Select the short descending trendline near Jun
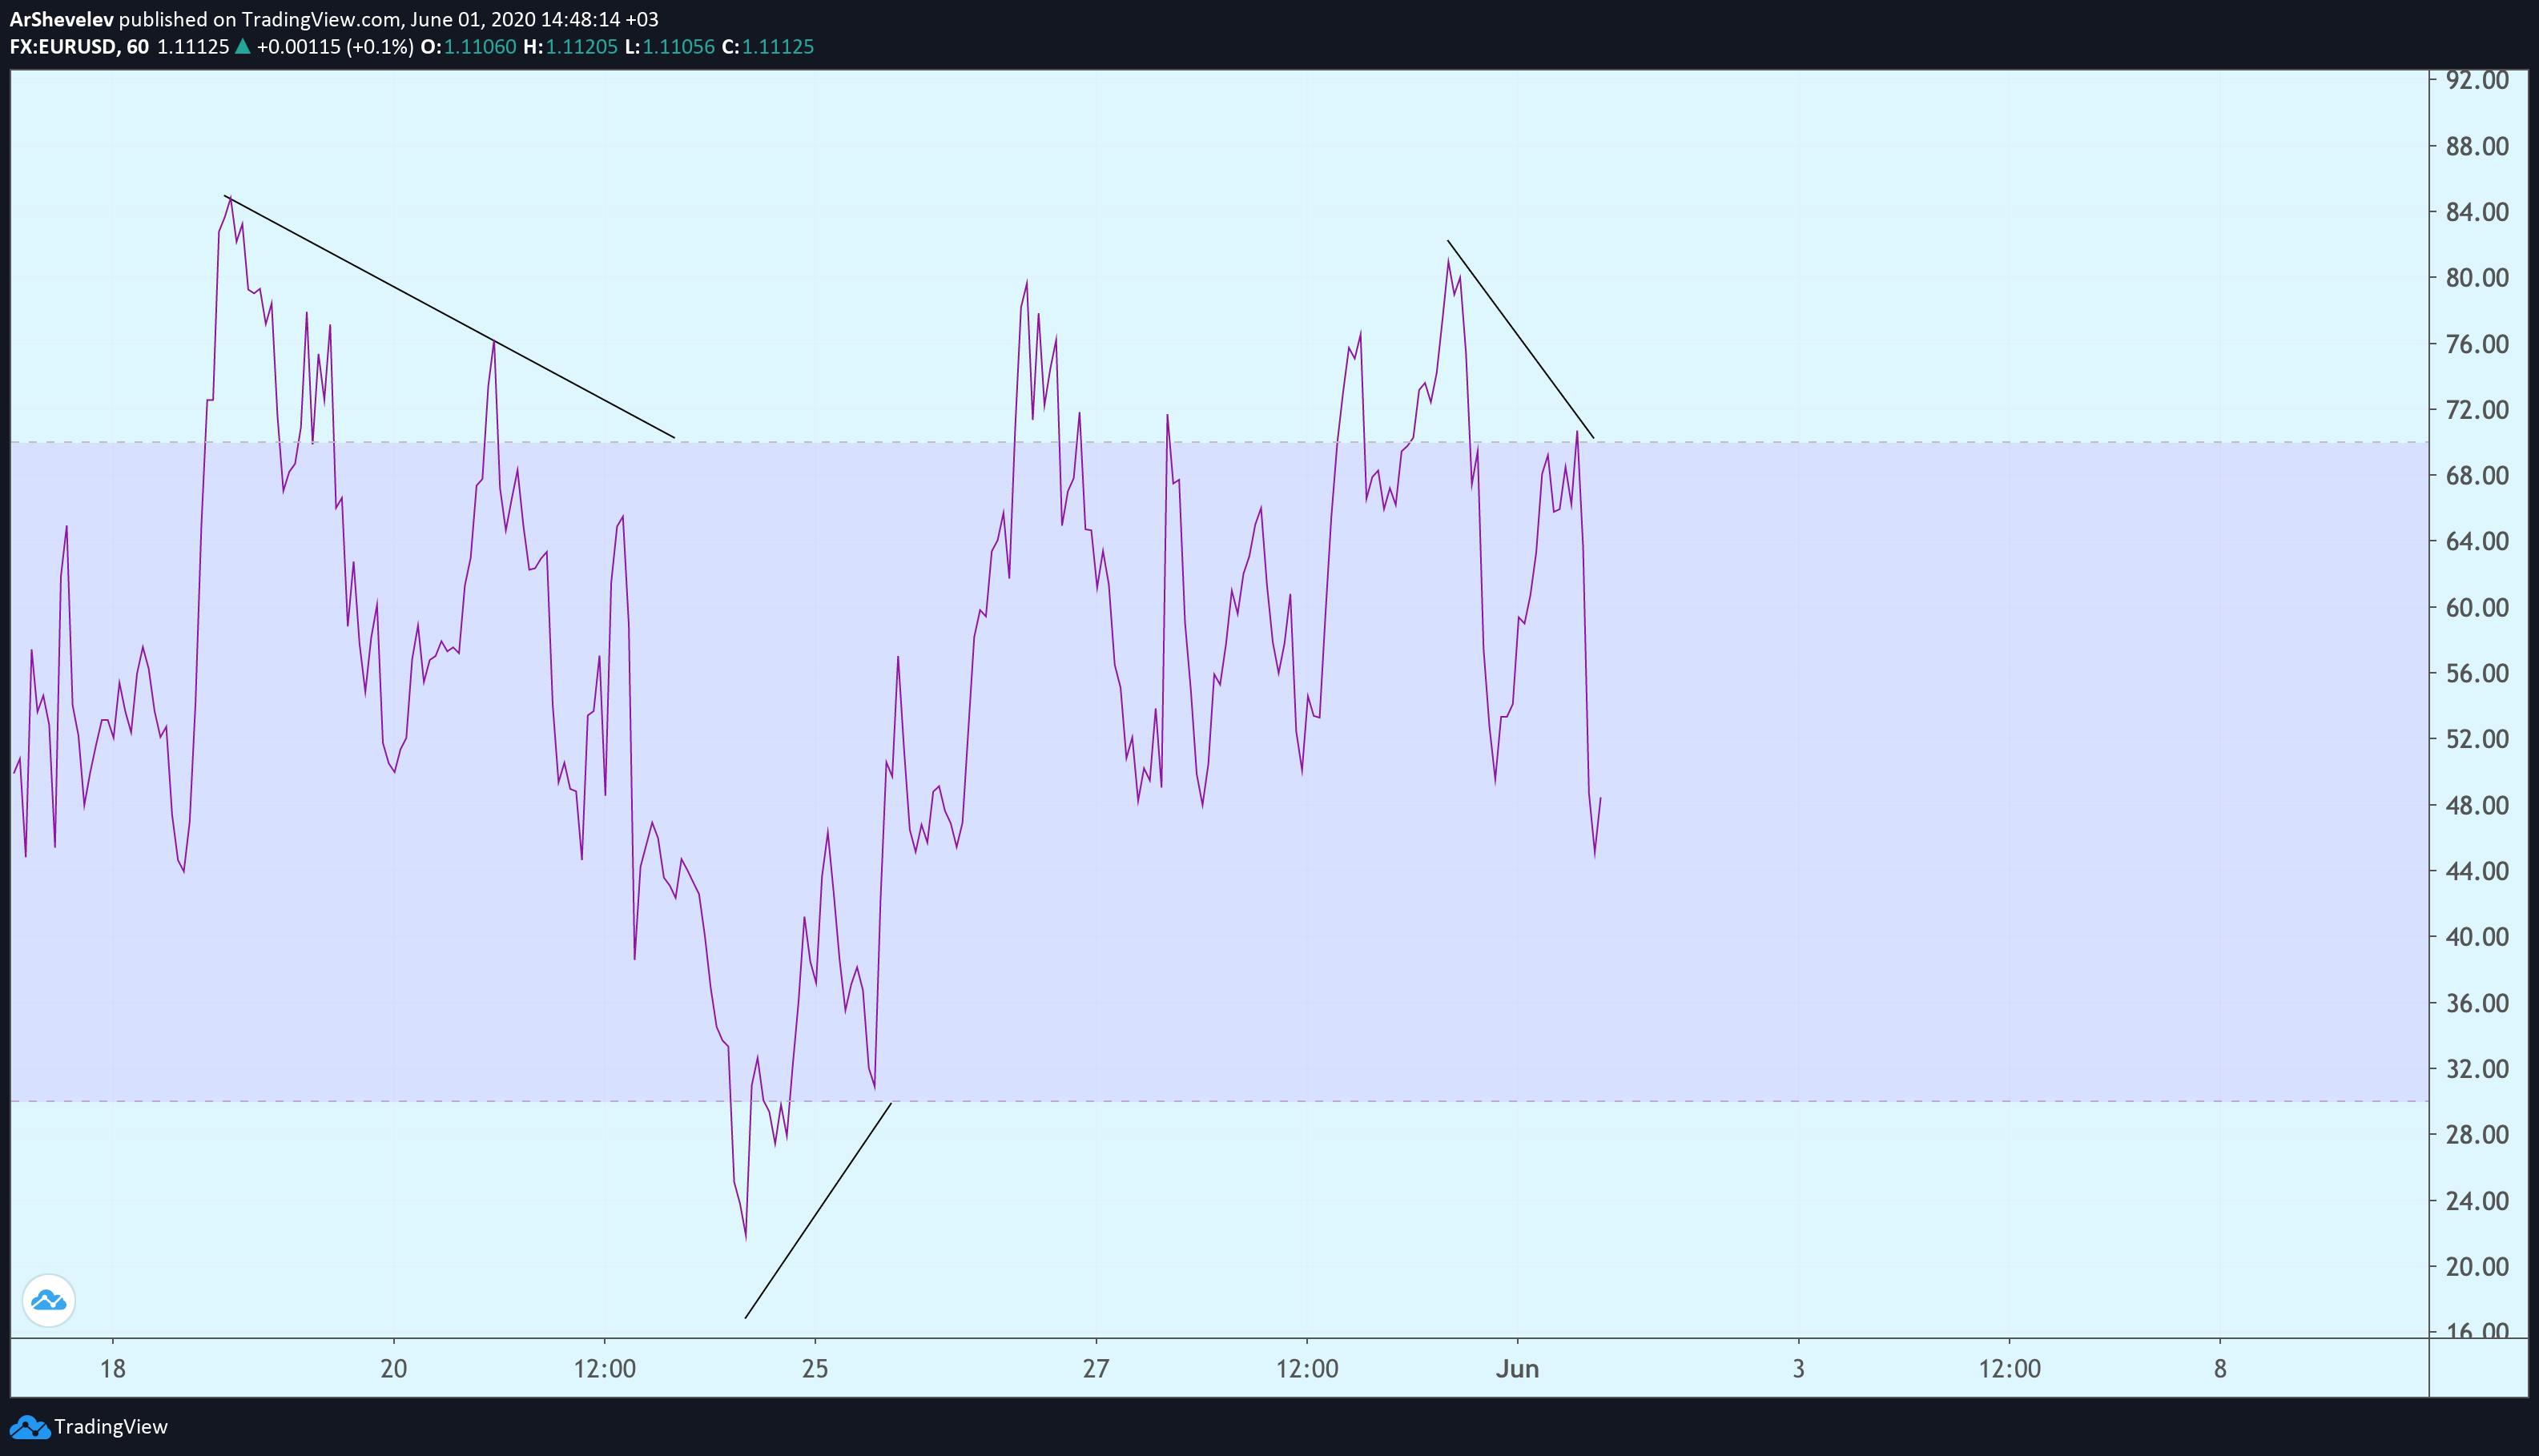This screenshot has width=2539, height=1456. 1520,340
